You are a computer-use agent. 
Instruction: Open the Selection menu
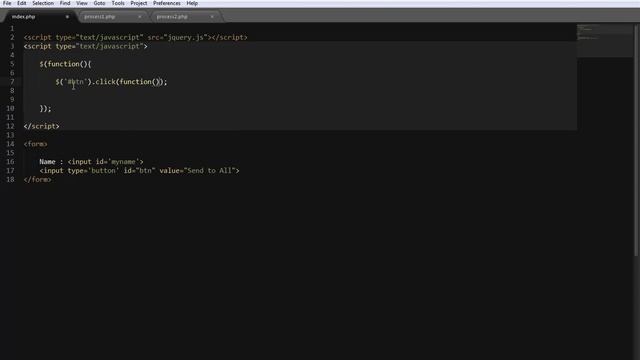click(43, 3)
